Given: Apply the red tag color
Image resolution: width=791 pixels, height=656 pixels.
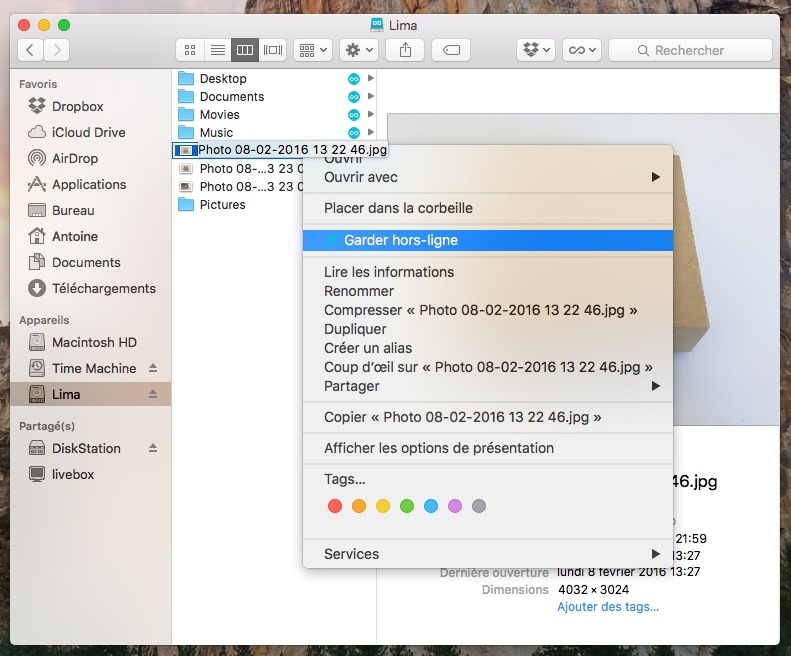Looking at the screenshot, I should tap(335, 506).
